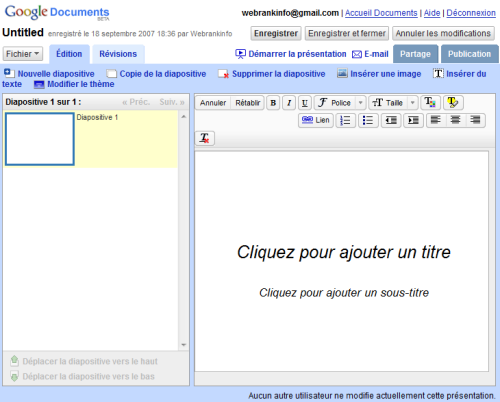Increase the text indent
This screenshot has width=500, height=402.
point(413,120)
